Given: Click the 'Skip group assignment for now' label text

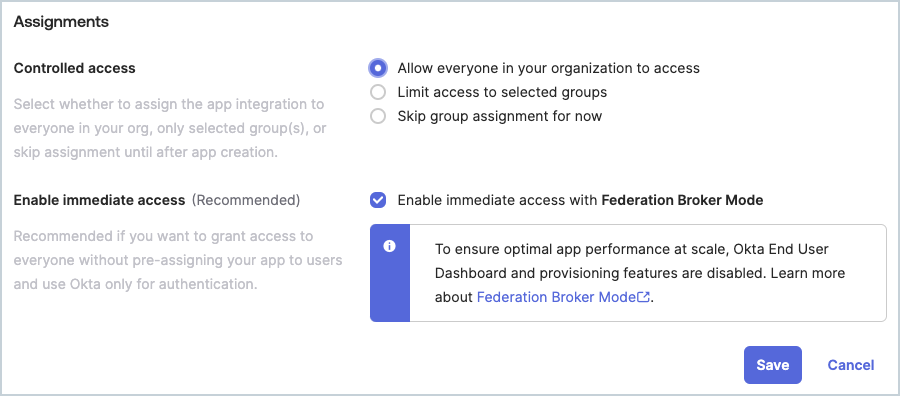Looking at the screenshot, I should point(500,116).
